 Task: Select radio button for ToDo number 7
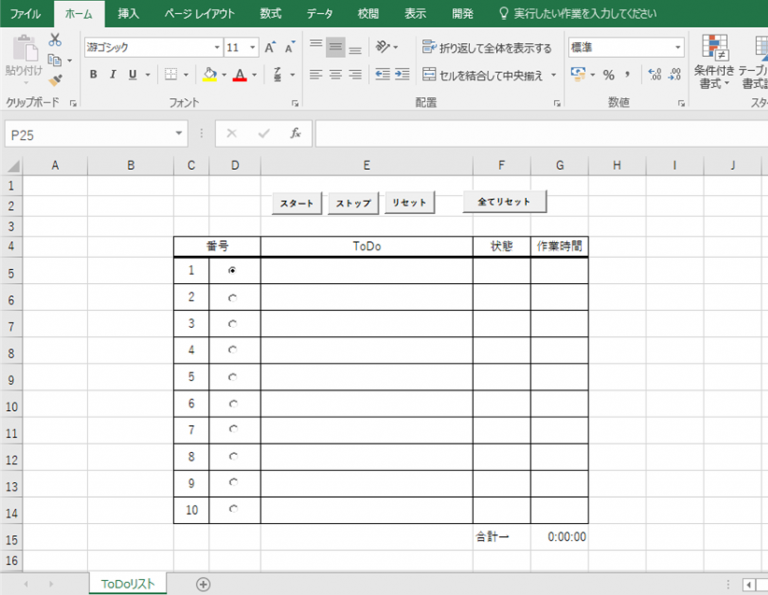[233, 429]
